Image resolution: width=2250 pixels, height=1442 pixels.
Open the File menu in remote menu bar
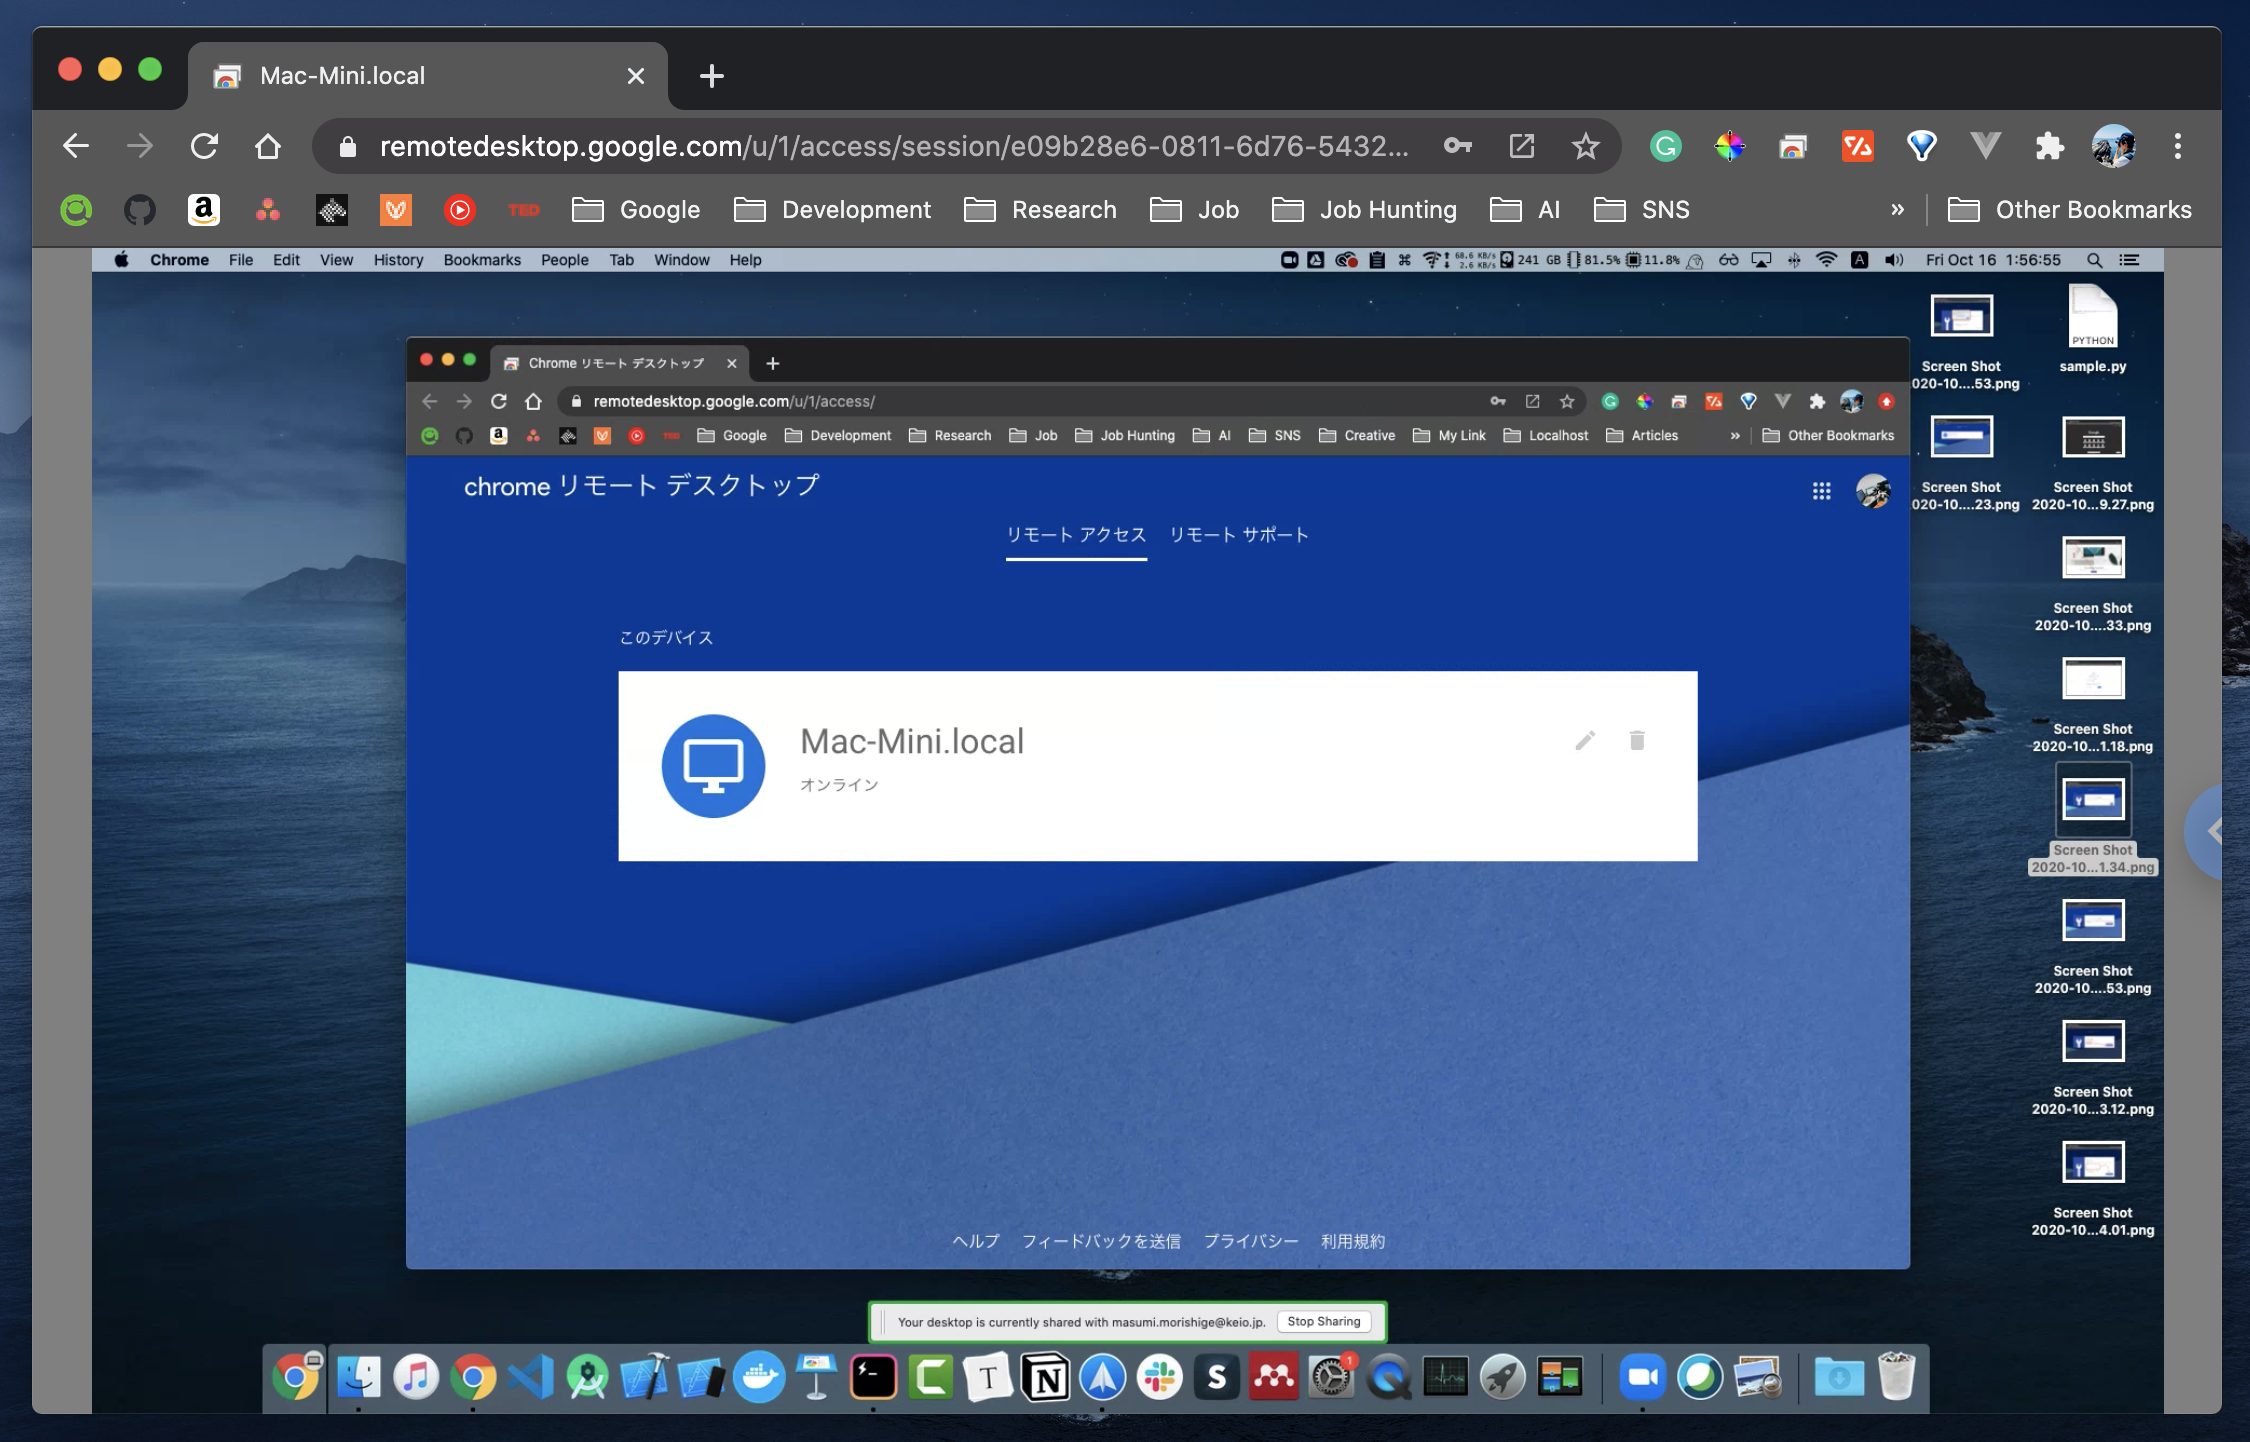point(240,260)
